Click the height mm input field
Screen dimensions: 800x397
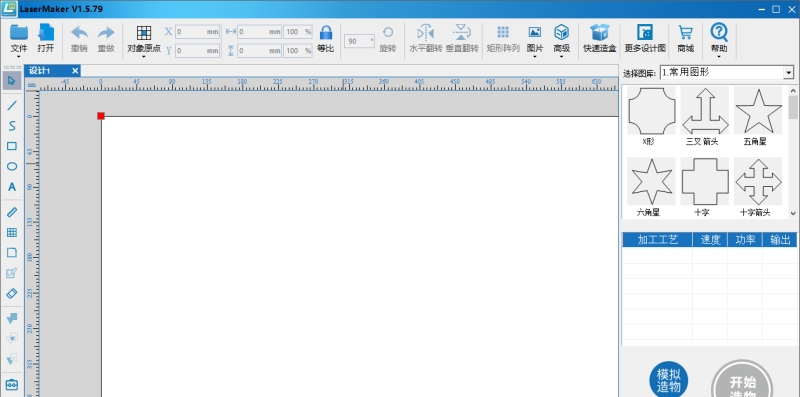259,51
